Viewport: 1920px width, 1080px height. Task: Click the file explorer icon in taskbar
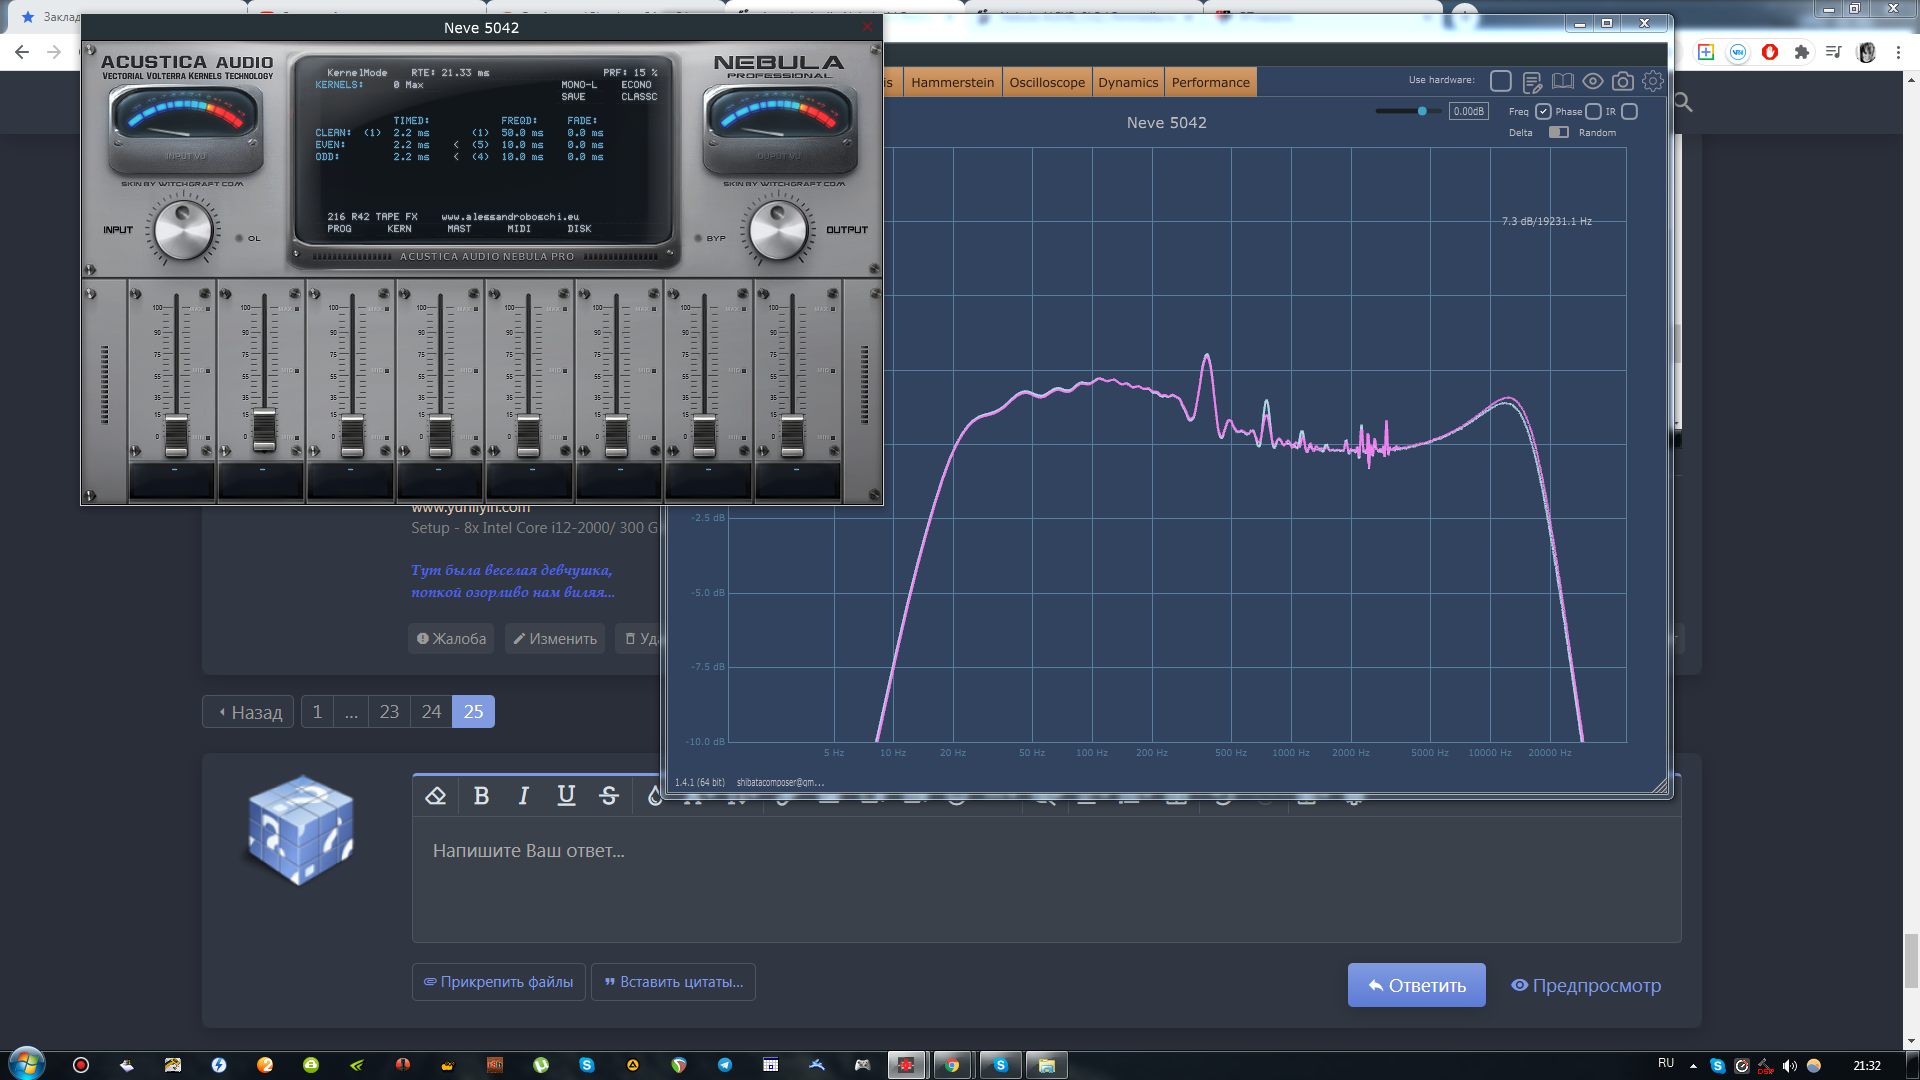point(1046,1065)
